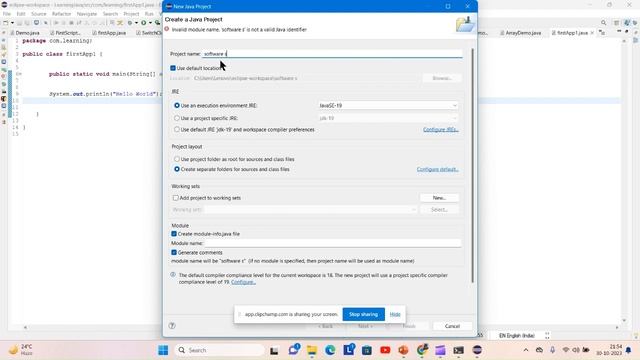Open the purple Clipchamp taskbar icon
640x360 pixels.
[x=440, y=350]
